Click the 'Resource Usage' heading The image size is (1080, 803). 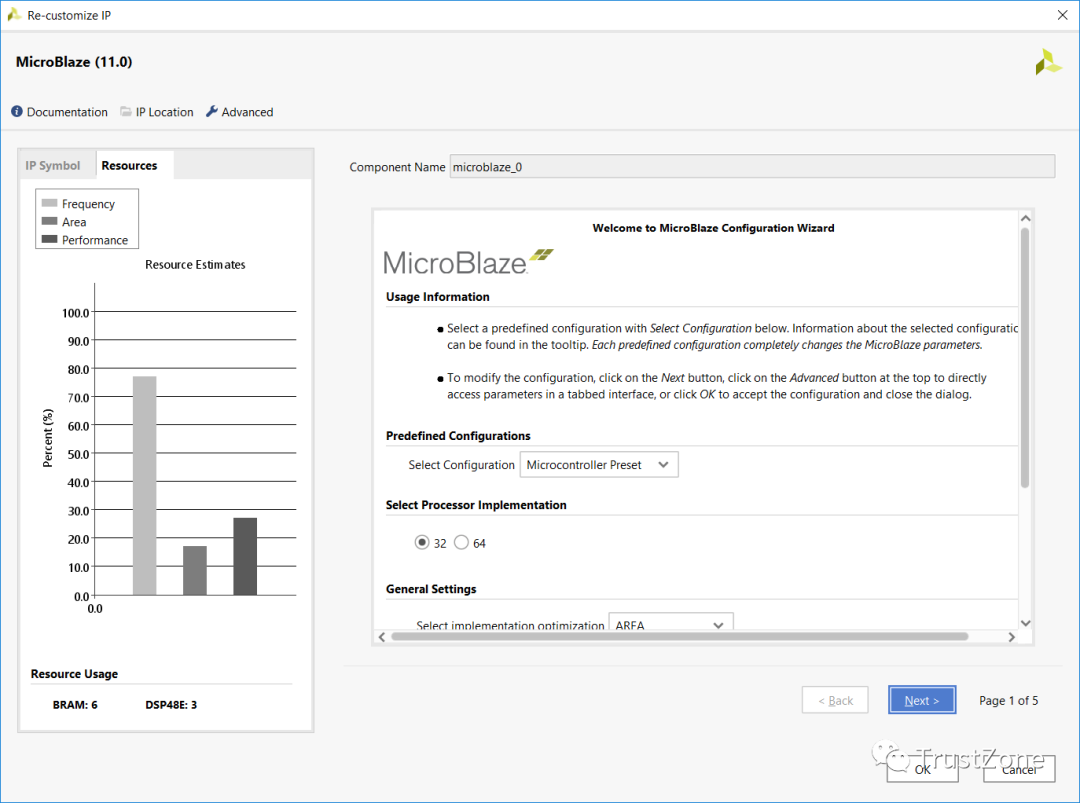(74, 674)
